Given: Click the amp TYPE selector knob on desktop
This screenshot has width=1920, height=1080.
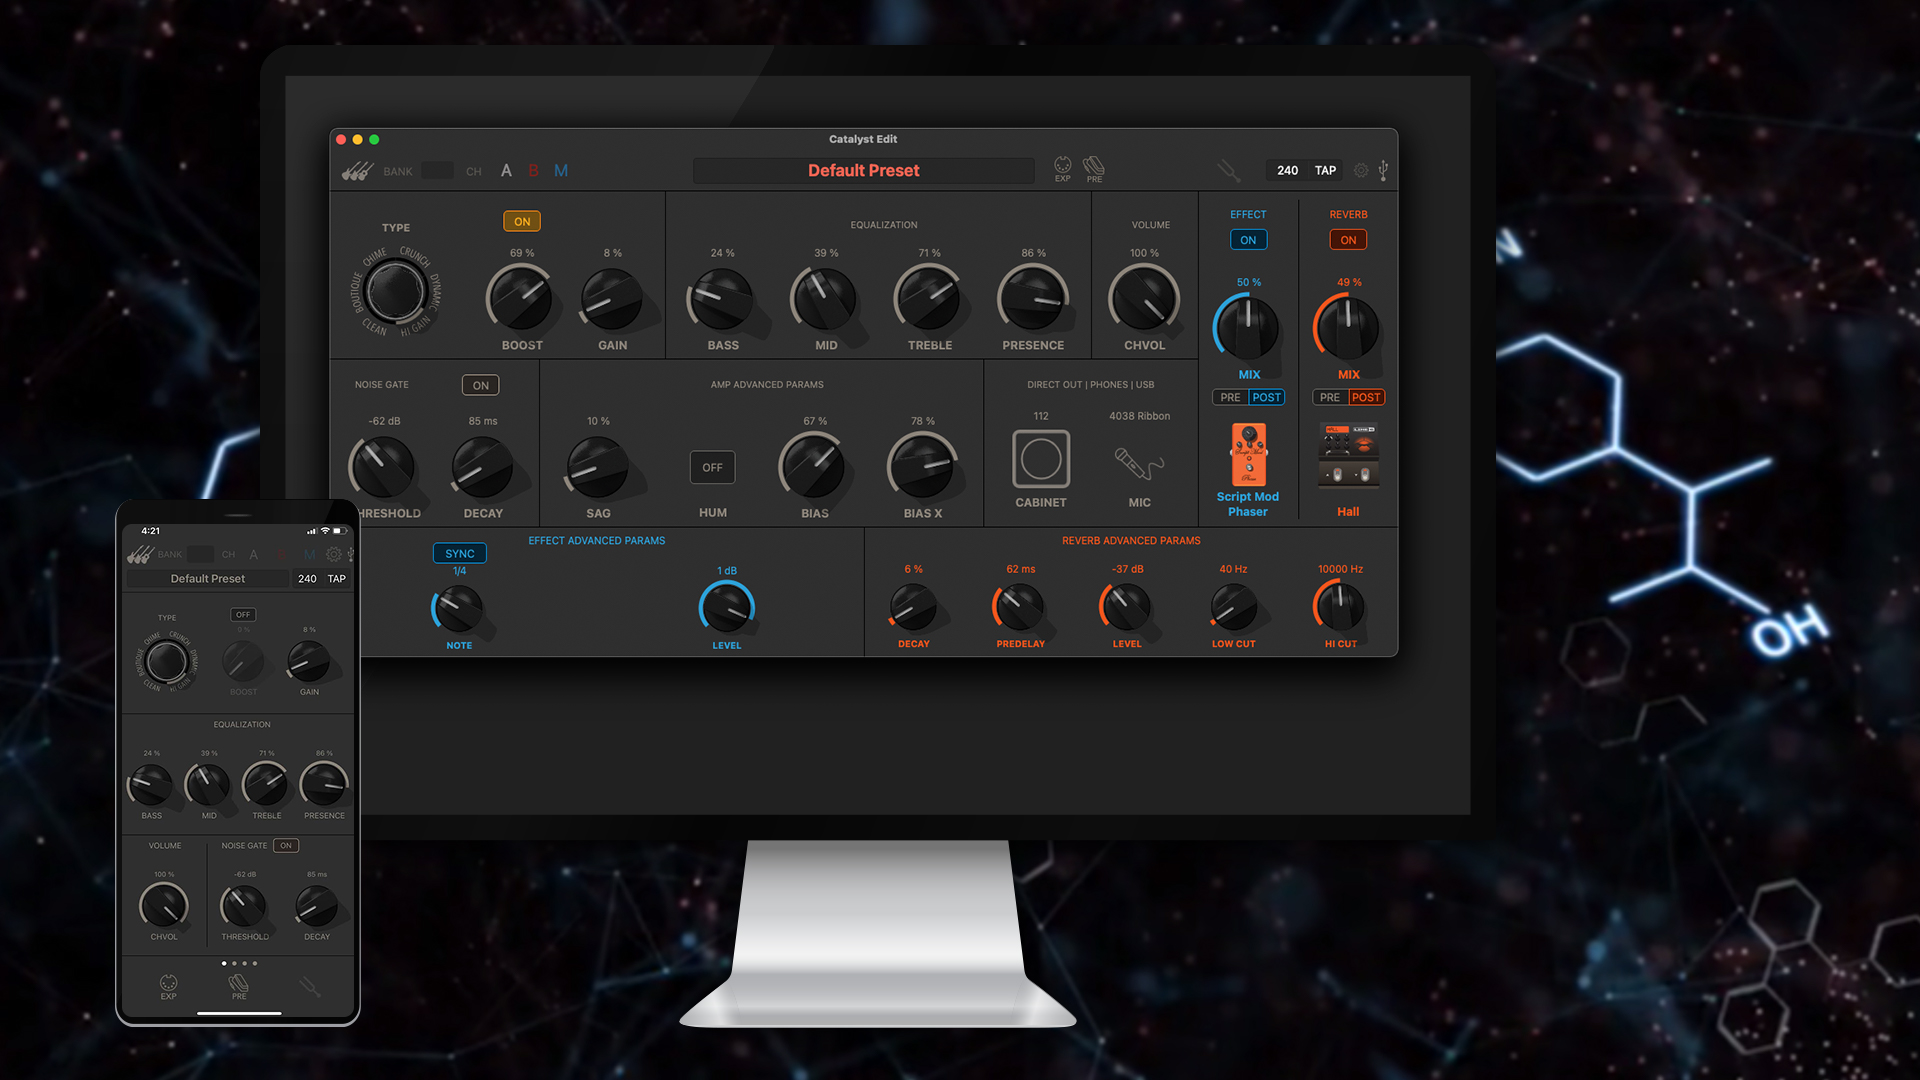Looking at the screenshot, I should 396,291.
